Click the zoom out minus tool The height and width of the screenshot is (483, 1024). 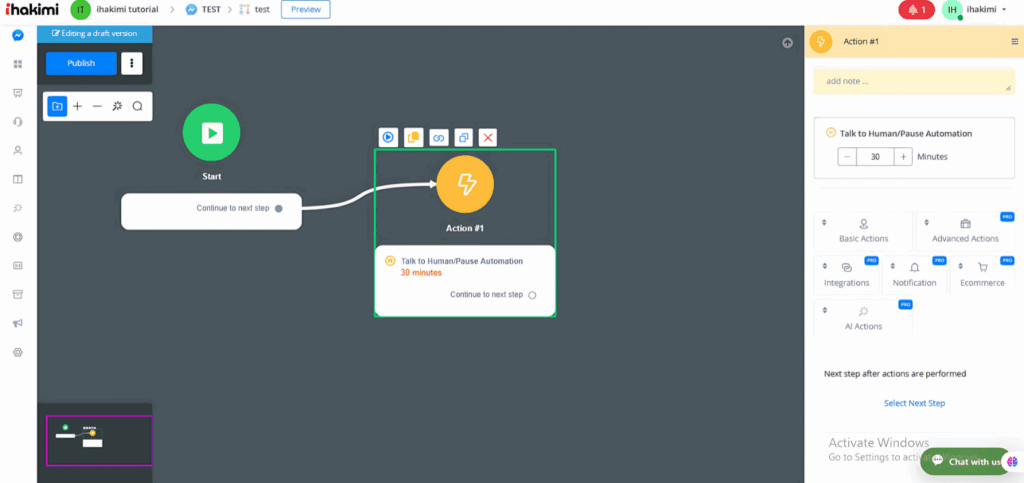tap(97, 106)
